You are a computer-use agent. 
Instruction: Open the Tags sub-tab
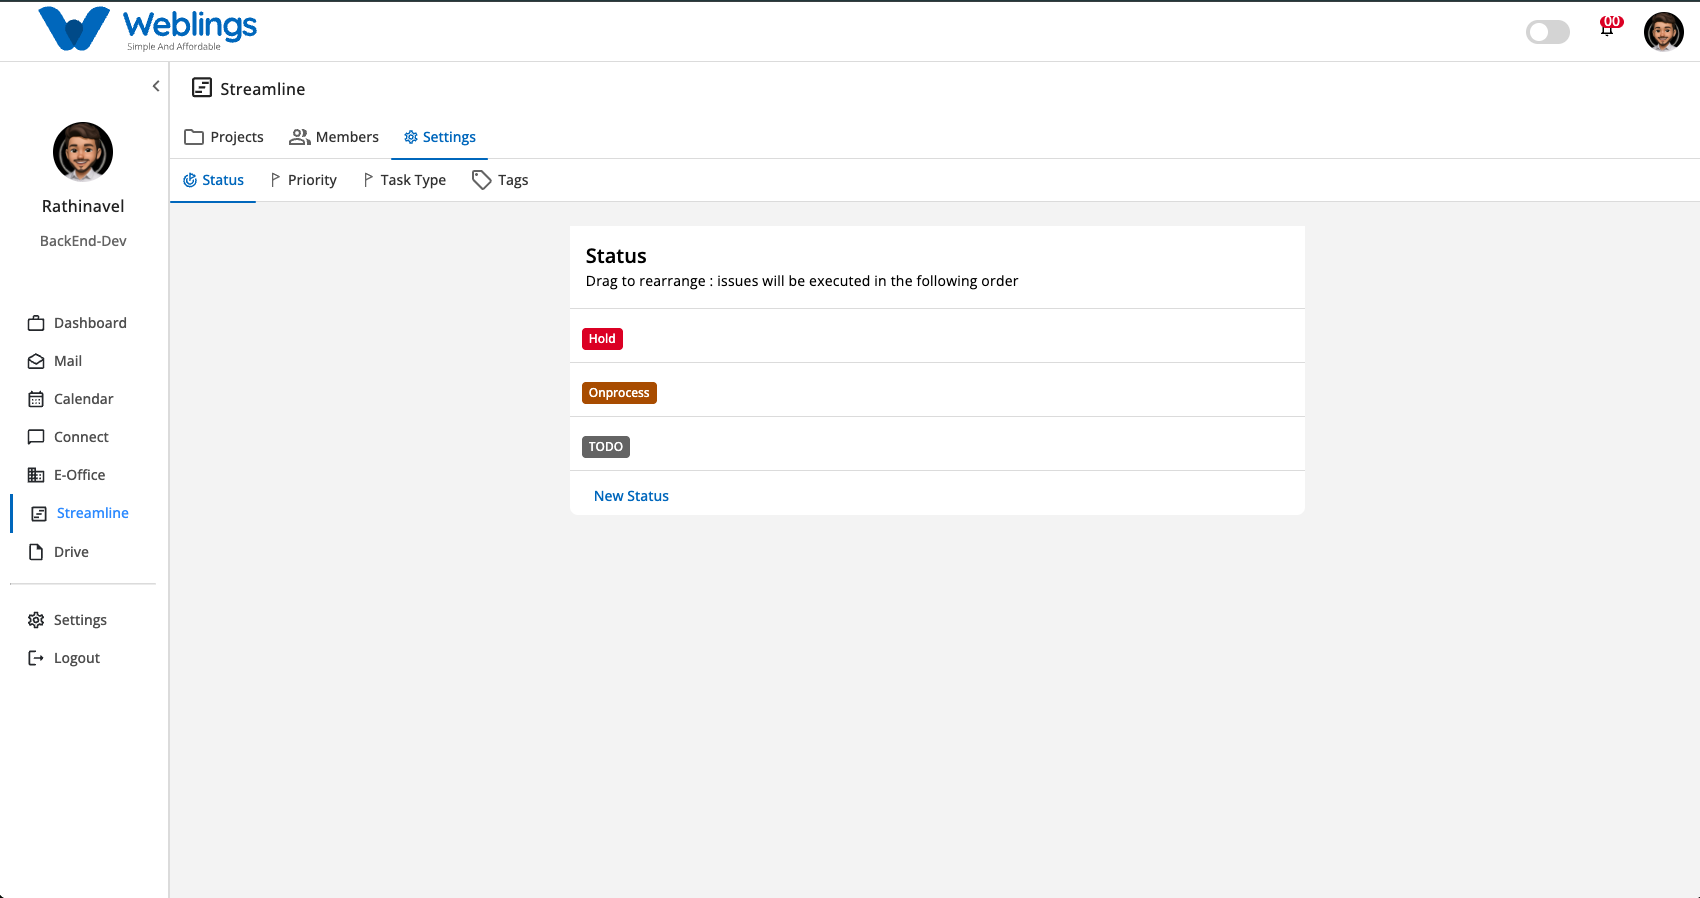(x=500, y=180)
